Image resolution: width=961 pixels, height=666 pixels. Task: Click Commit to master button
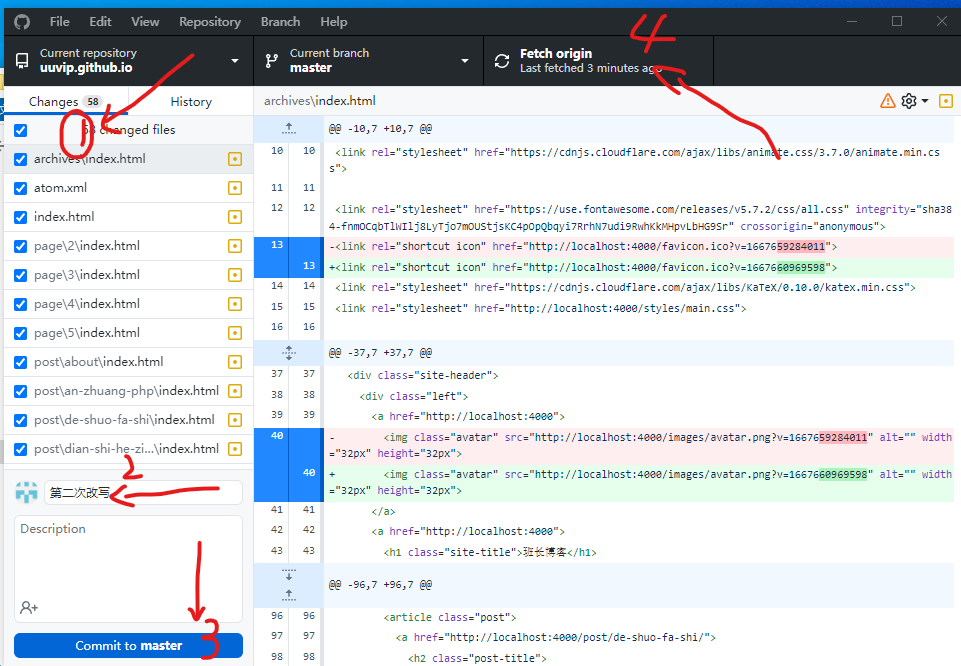(x=129, y=646)
